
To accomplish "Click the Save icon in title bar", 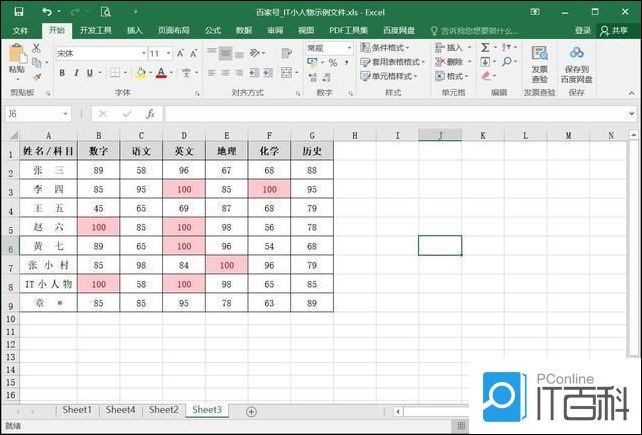I will click(19, 12).
